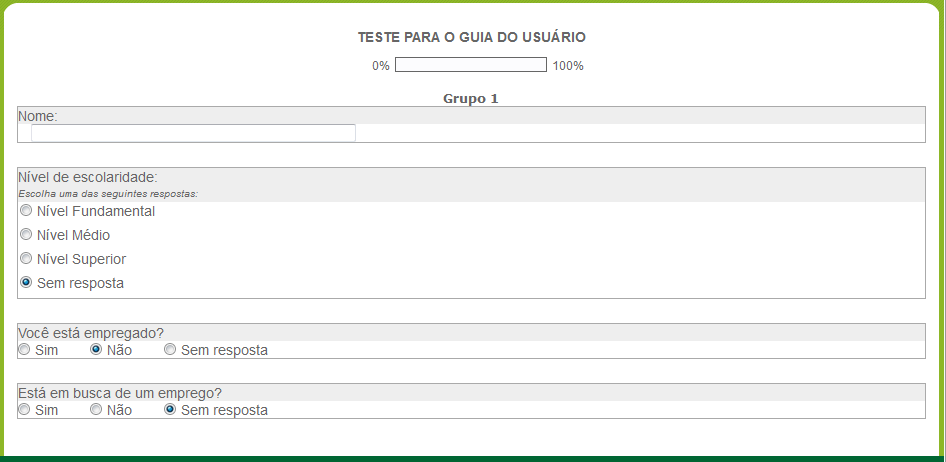Click the Escolha uma das seguintes respostas hint
The width and height of the screenshot is (946, 462).
108,193
